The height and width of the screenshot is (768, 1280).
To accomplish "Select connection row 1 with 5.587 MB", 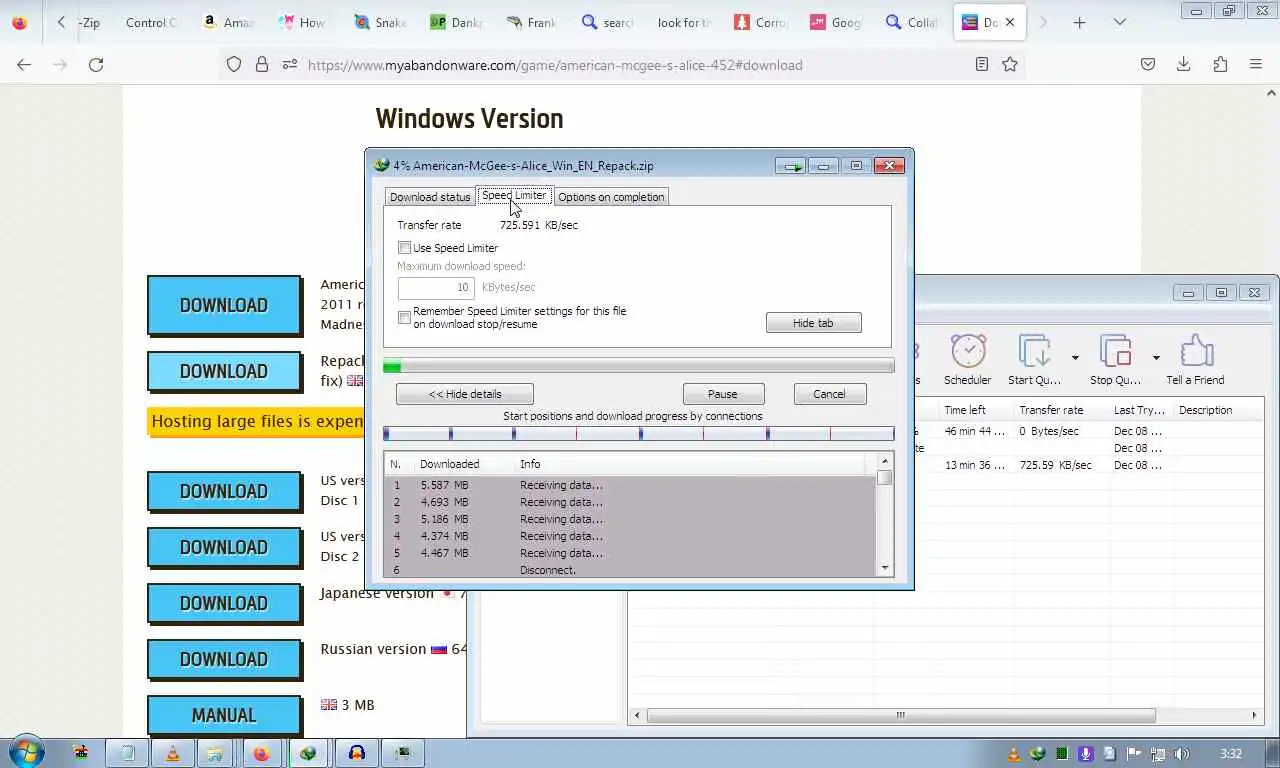I will (x=629, y=485).
